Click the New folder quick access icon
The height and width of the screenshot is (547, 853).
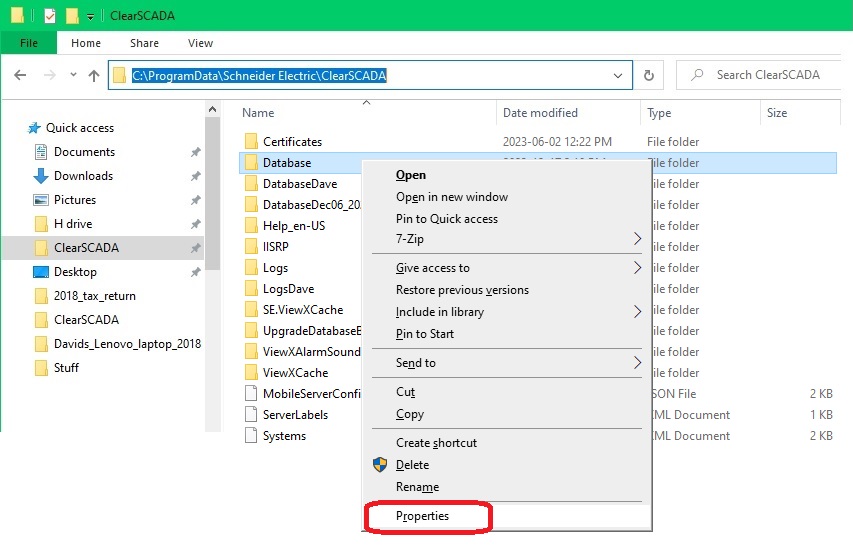[72, 16]
